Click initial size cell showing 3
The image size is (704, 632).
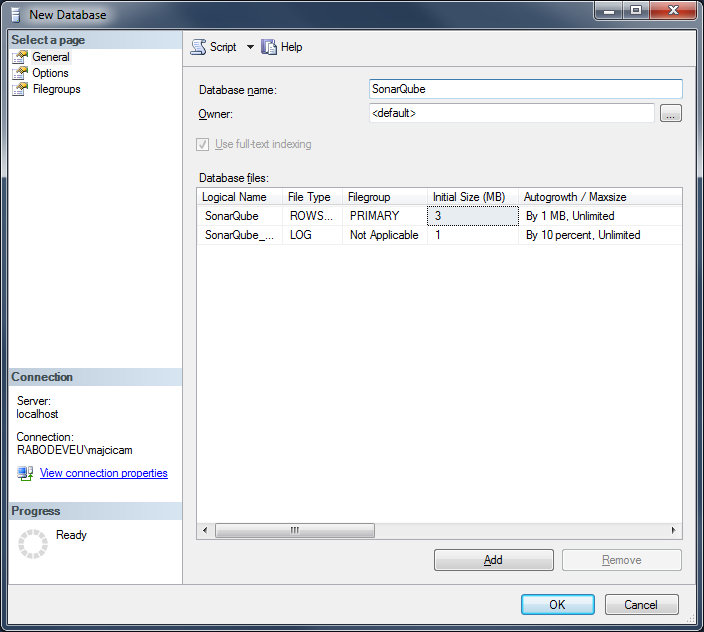(x=473, y=216)
